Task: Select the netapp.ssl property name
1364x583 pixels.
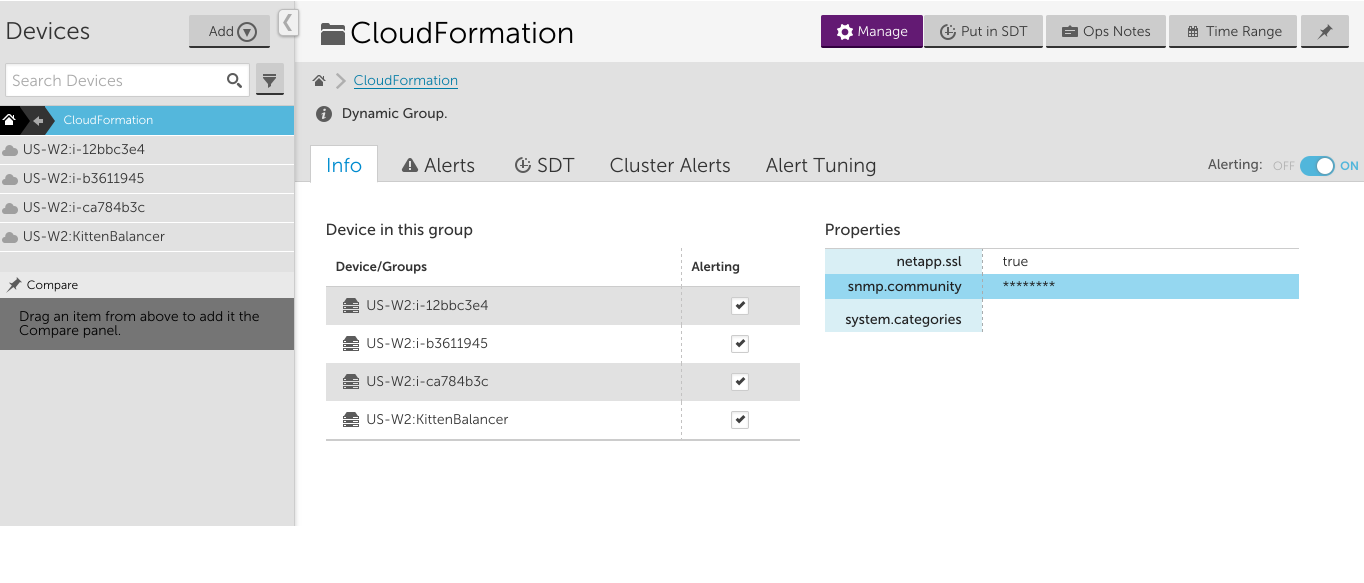Action: pyautogui.click(x=929, y=262)
